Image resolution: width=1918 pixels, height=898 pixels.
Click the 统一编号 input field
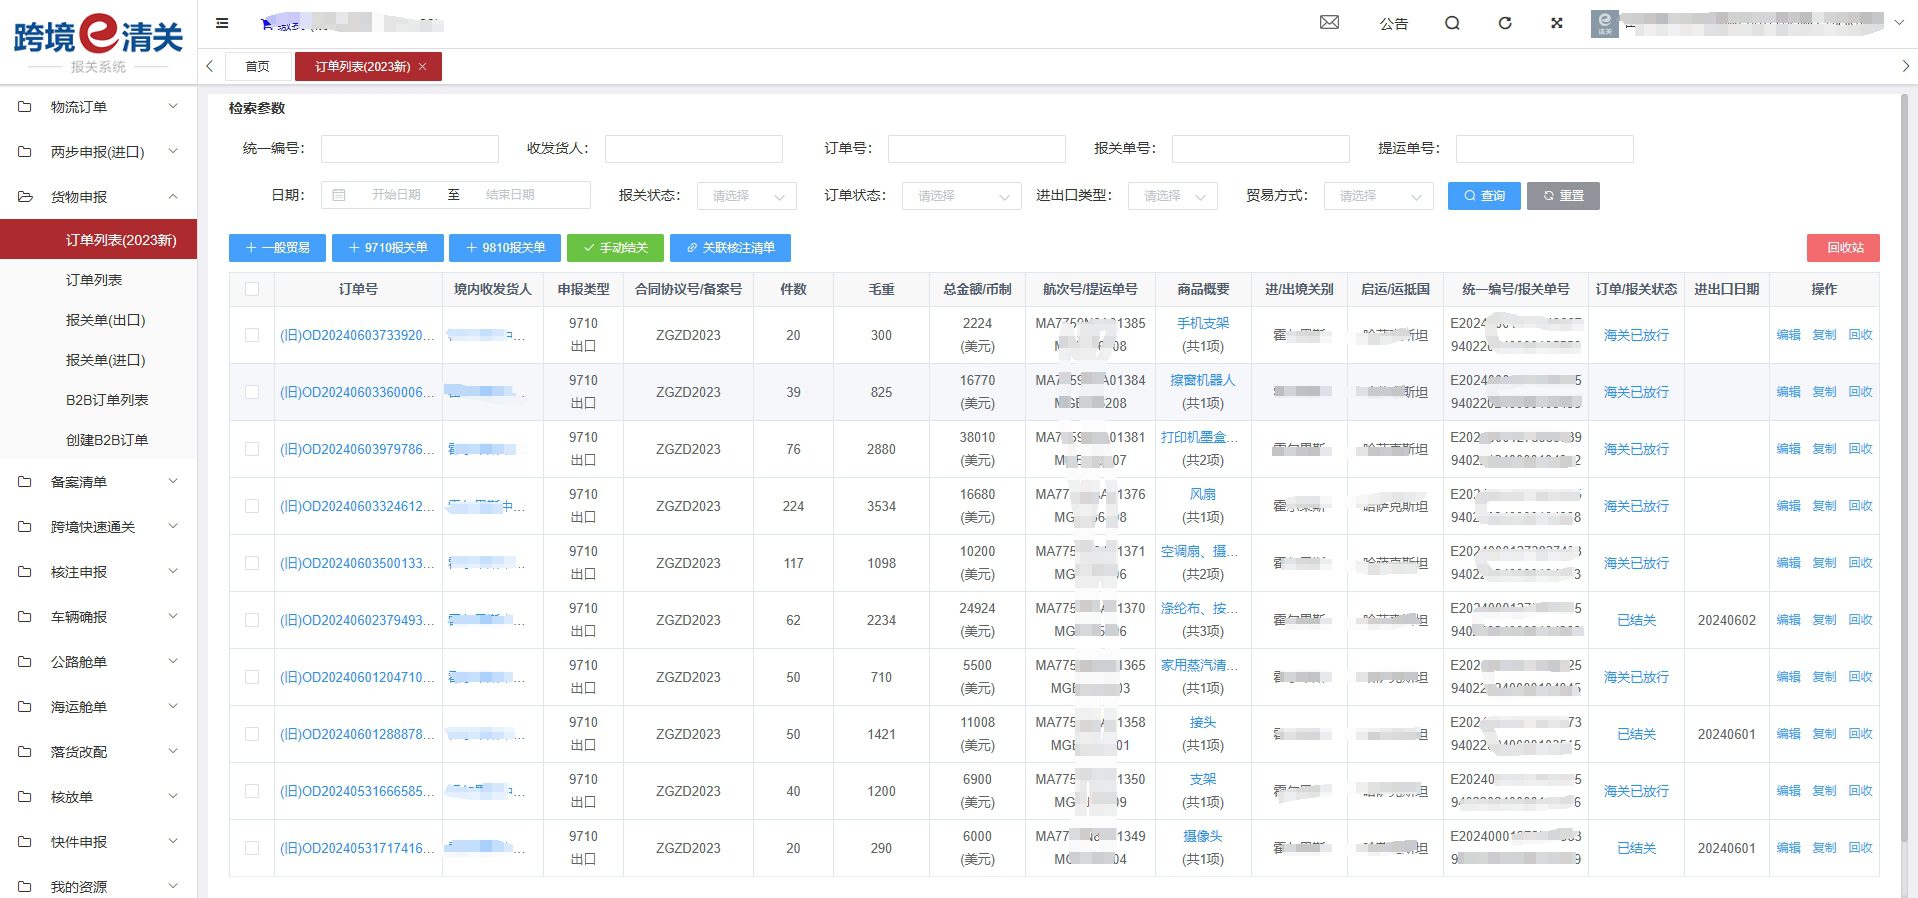tap(409, 149)
